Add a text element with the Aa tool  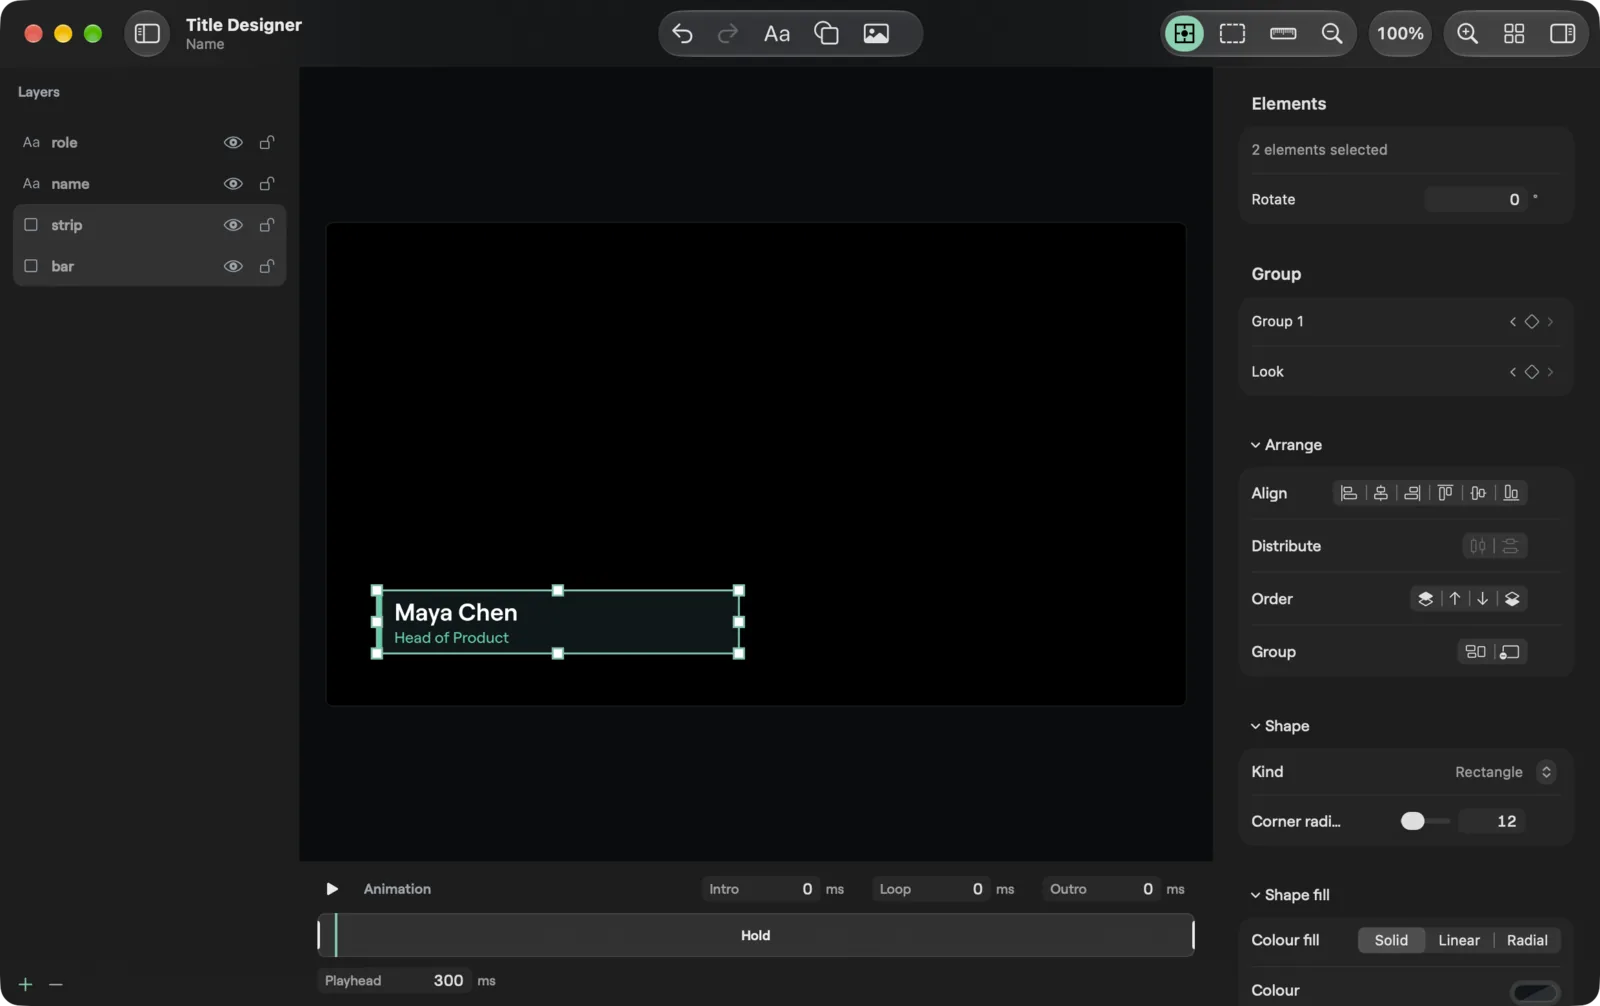(777, 34)
